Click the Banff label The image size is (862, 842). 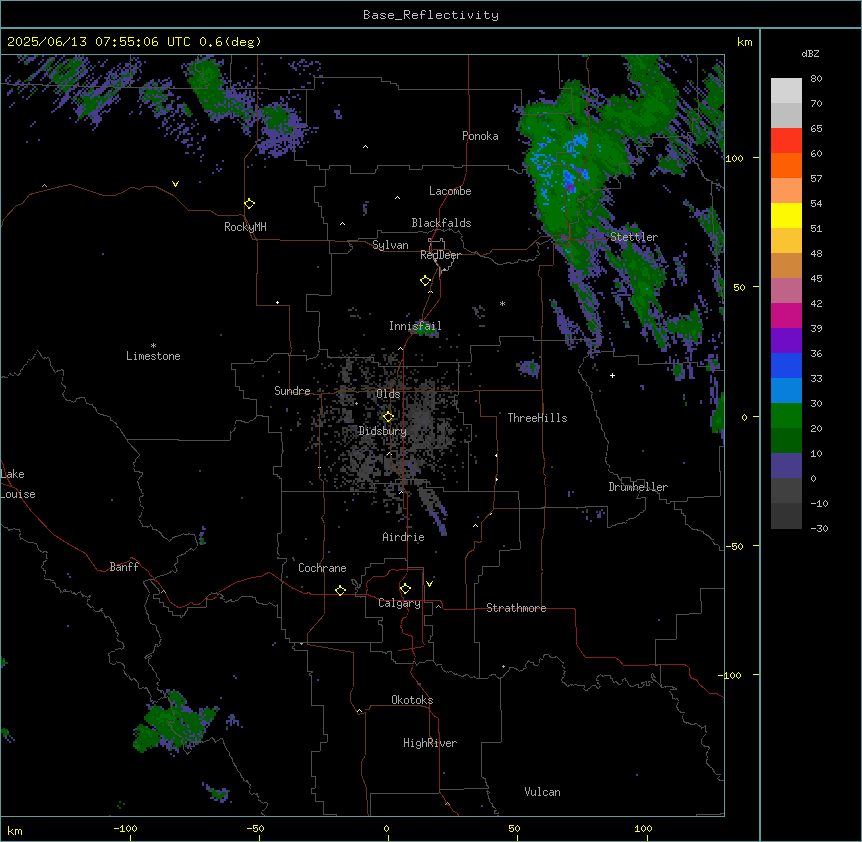click(124, 567)
